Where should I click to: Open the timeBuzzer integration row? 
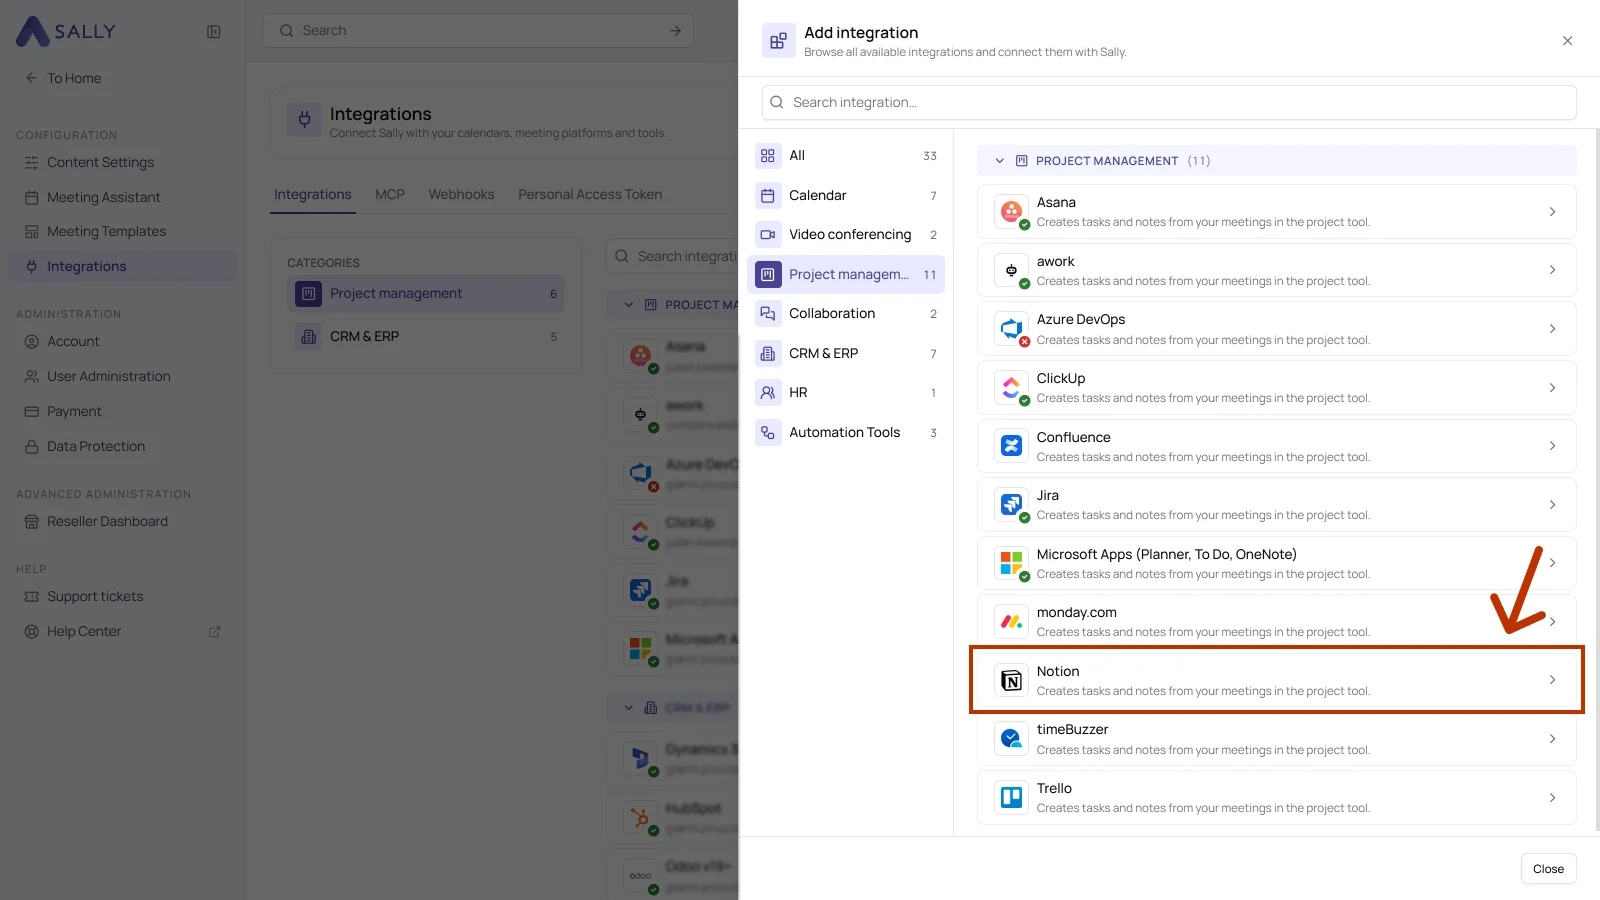1276,739
